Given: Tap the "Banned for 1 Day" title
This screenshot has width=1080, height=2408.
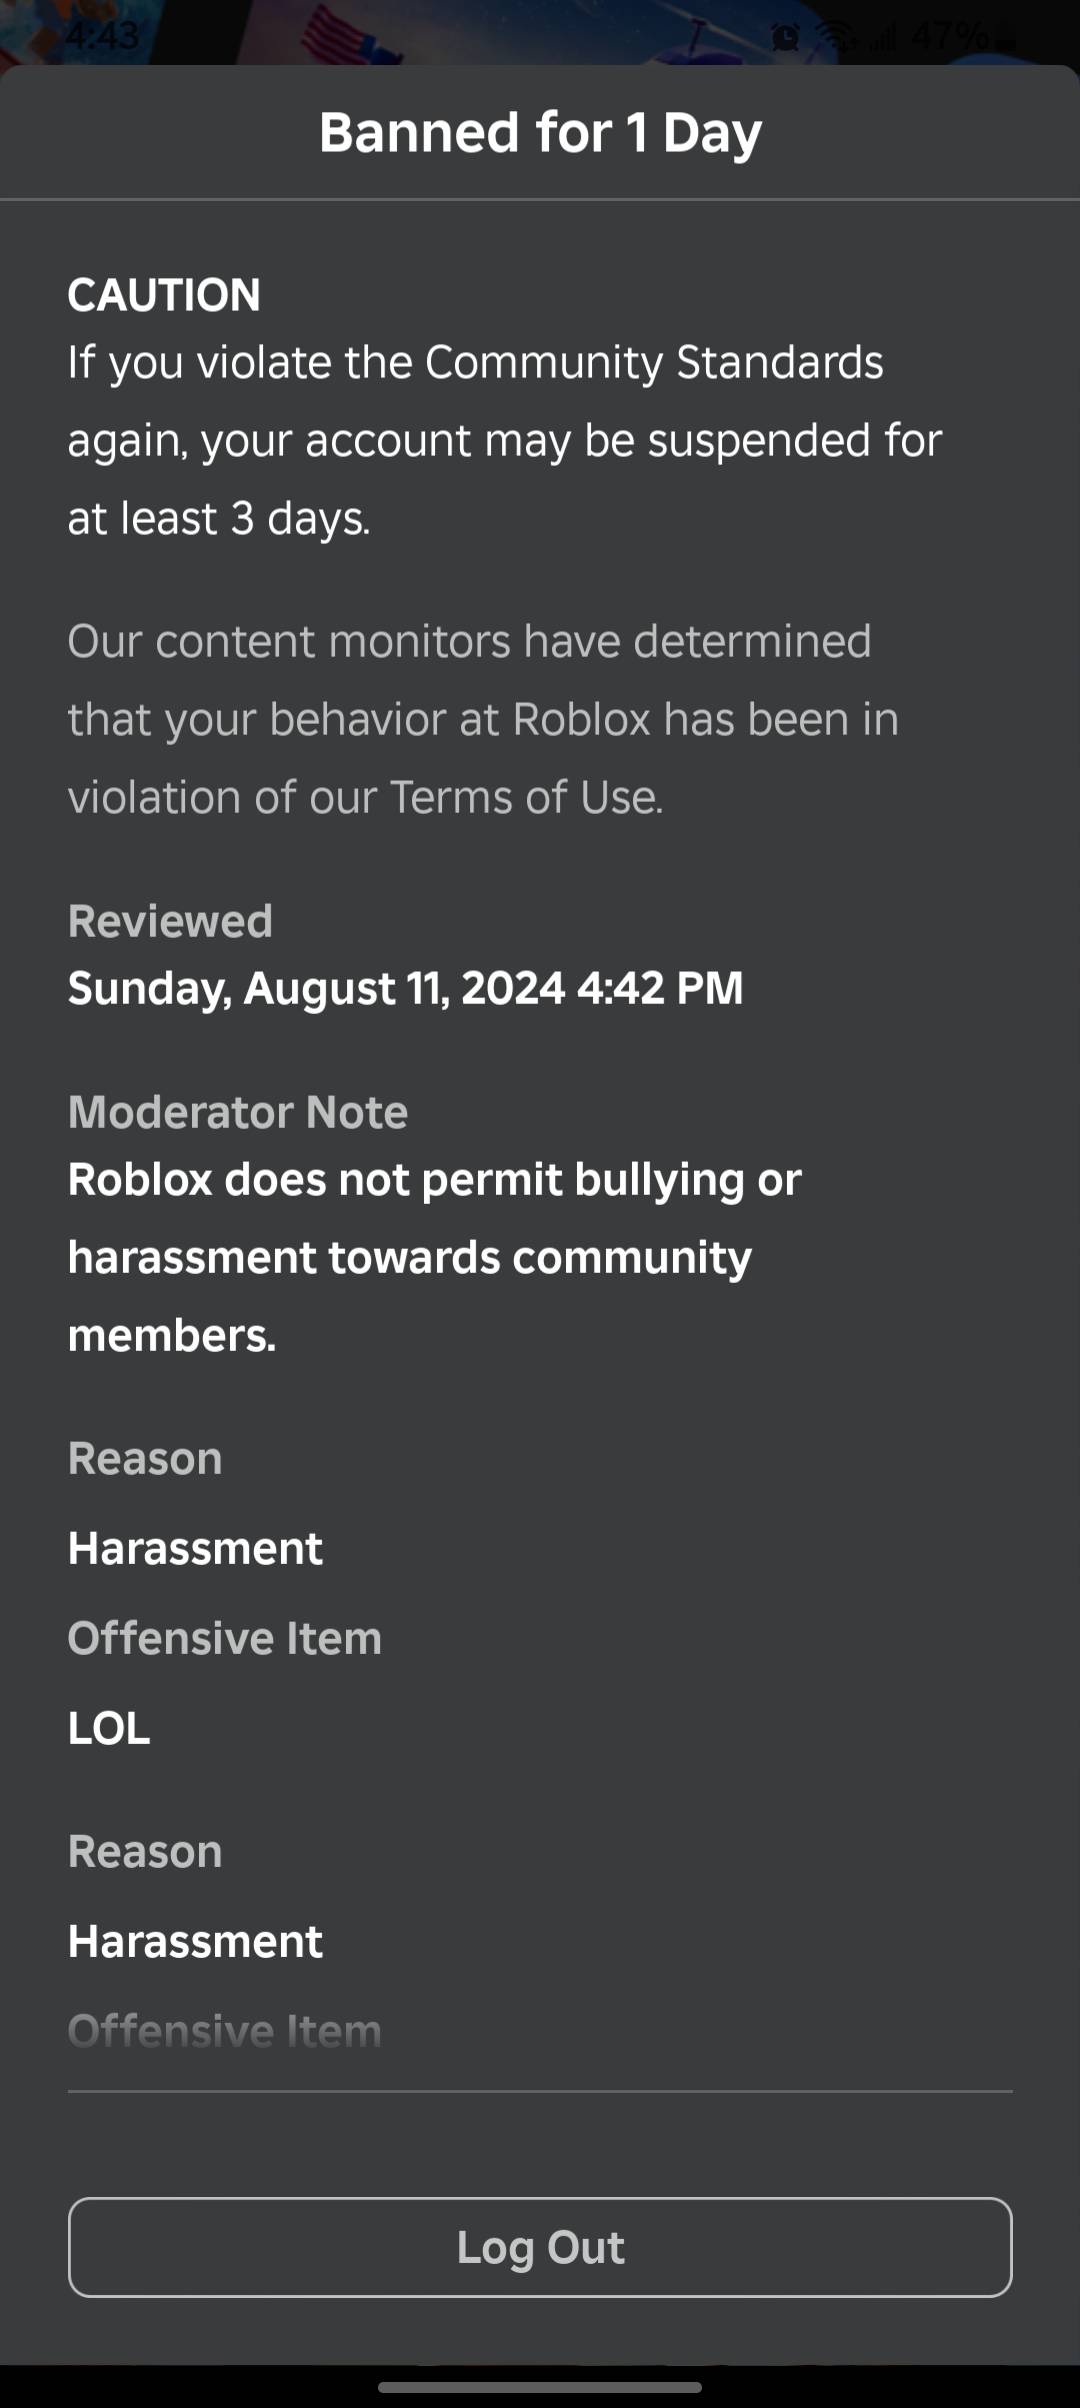Looking at the screenshot, I should coord(540,133).
